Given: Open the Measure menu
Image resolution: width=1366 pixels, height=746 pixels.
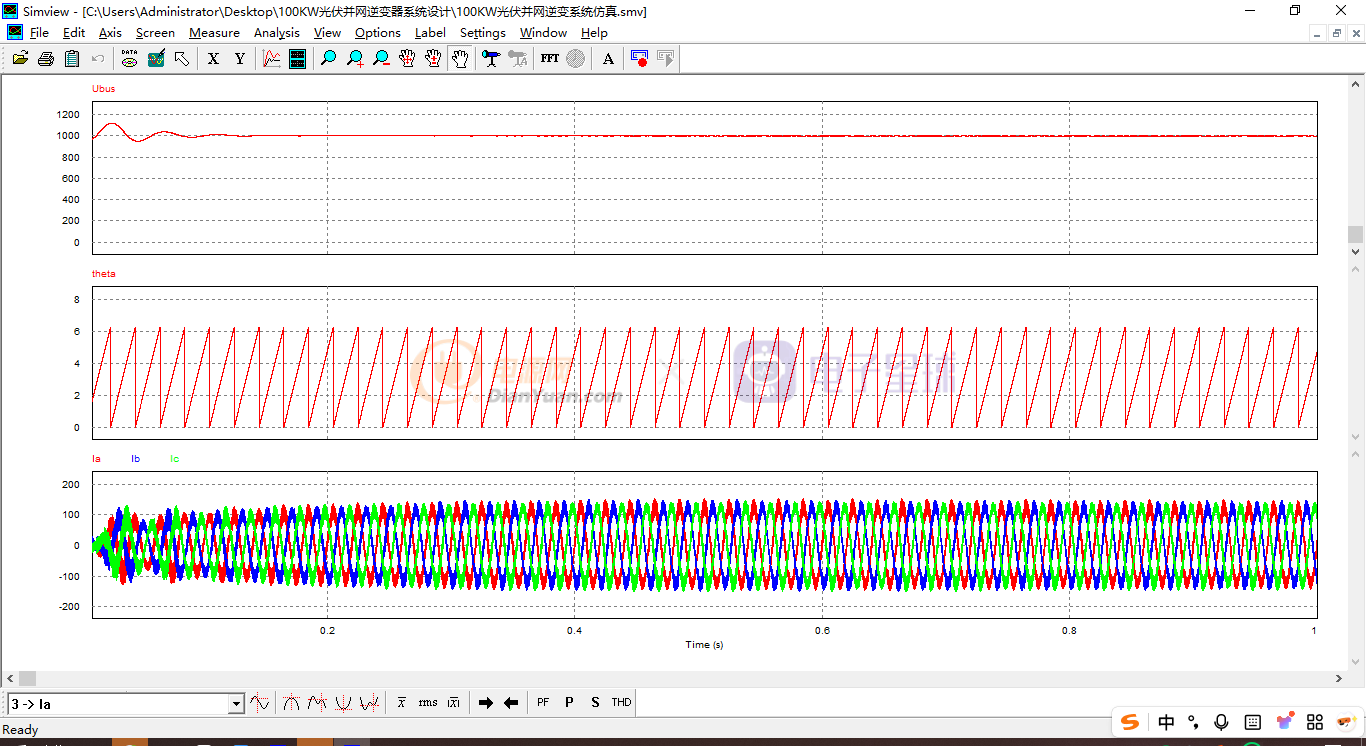Looking at the screenshot, I should click(x=214, y=33).
